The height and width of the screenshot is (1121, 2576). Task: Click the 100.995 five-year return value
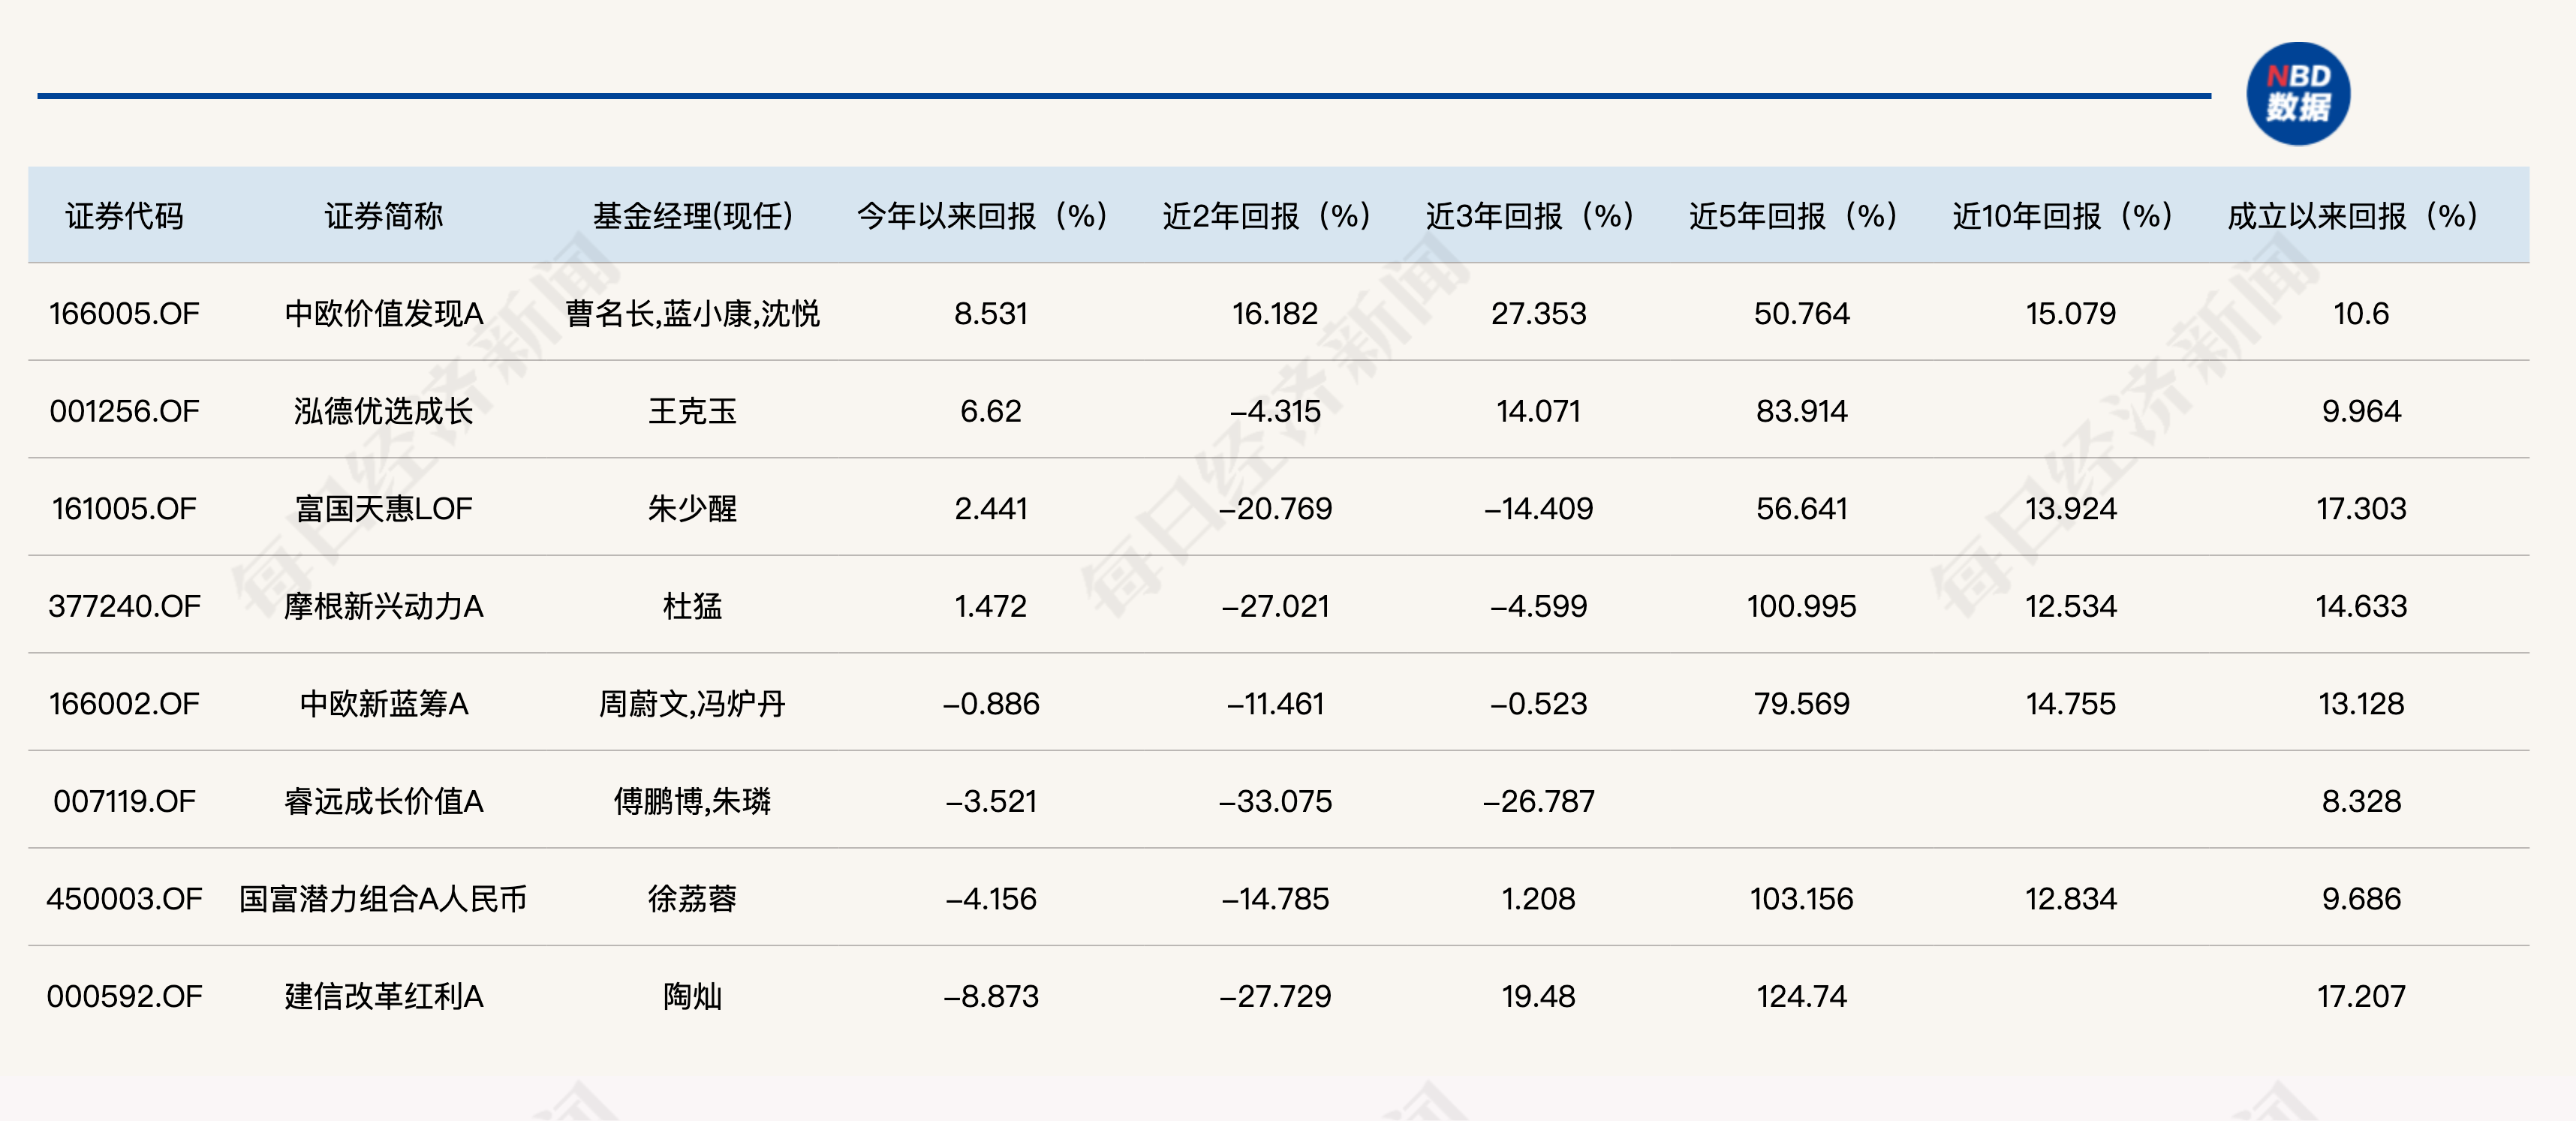pyautogui.click(x=1801, y=606)
